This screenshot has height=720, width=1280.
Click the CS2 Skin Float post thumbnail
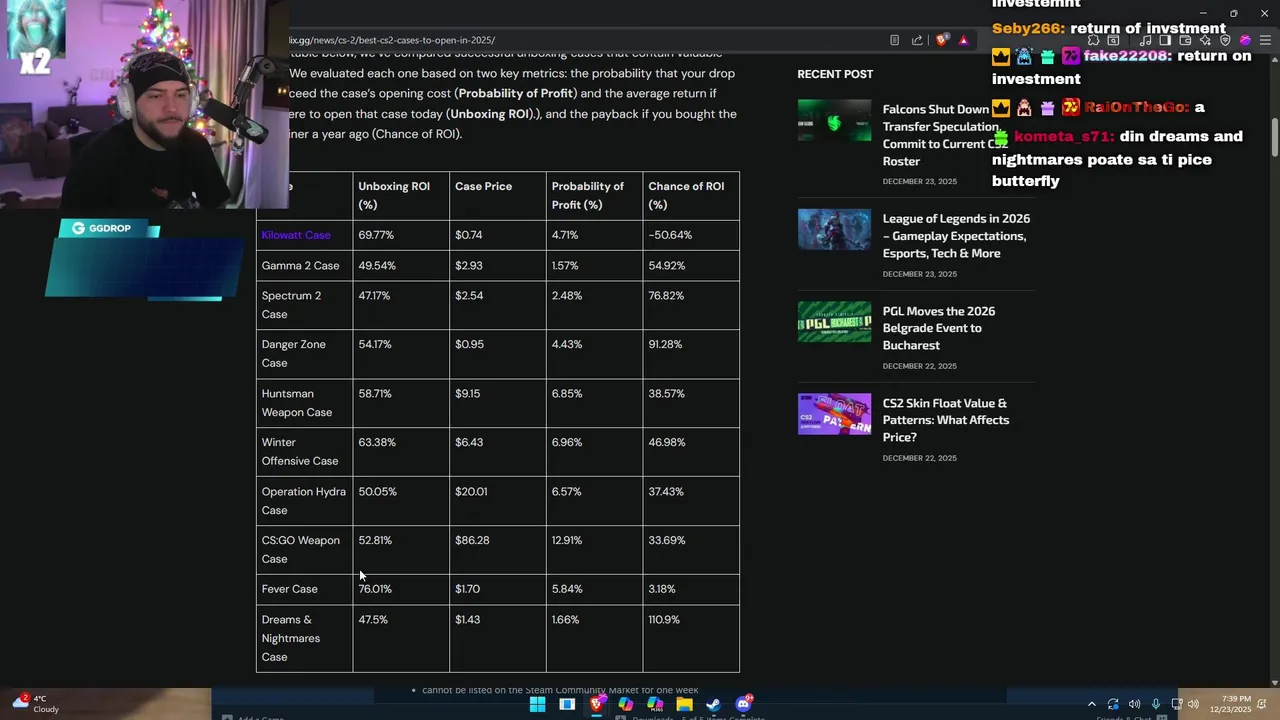[834, 413]
